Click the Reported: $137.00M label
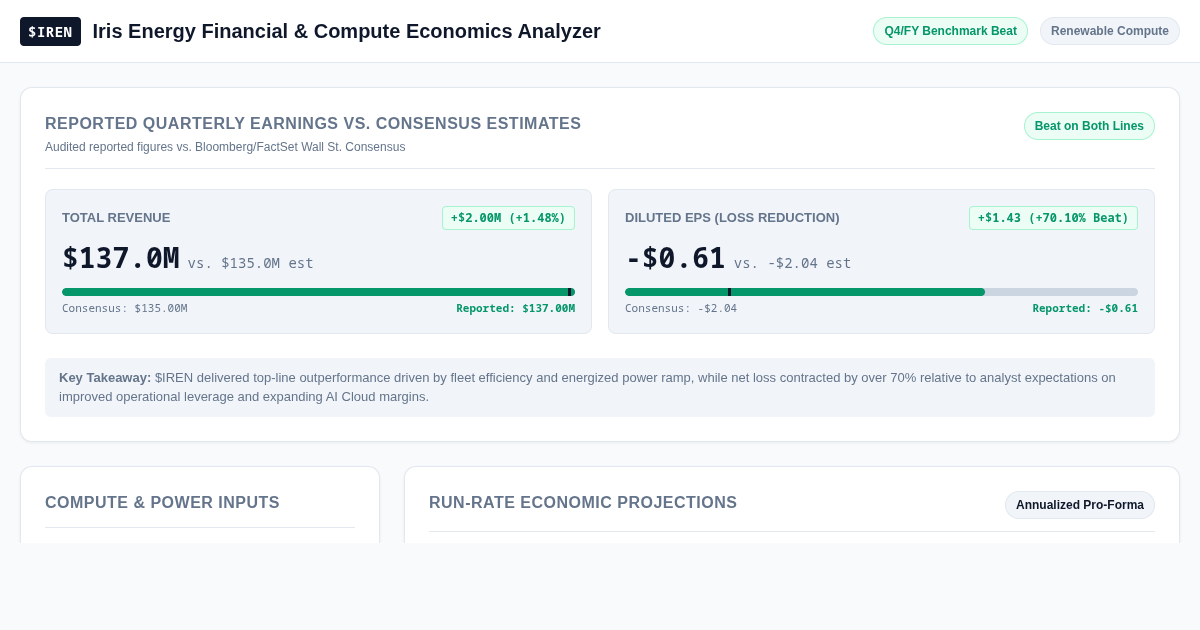This screenshot has height=630, width=1200. pyautogui.click(x=516, y=308)
